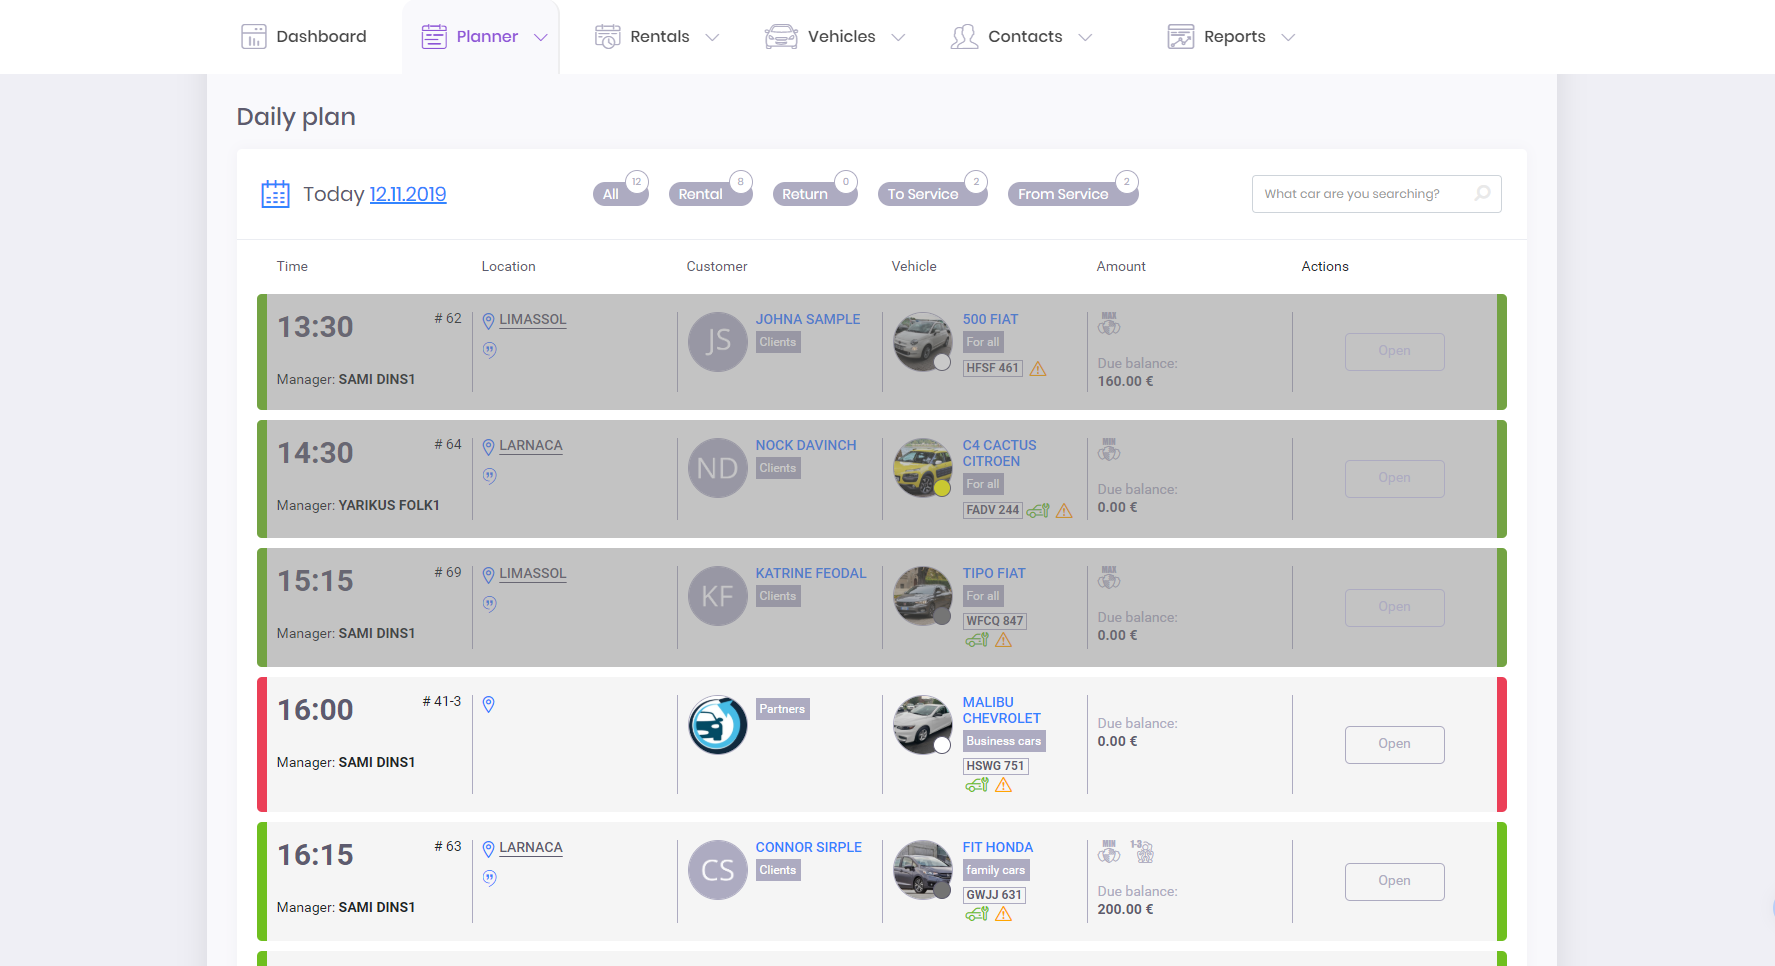Screen dimensions: 1775x966
Task: Click the Contacts people icon in the navigation
Action: click(x=963, y=36)
